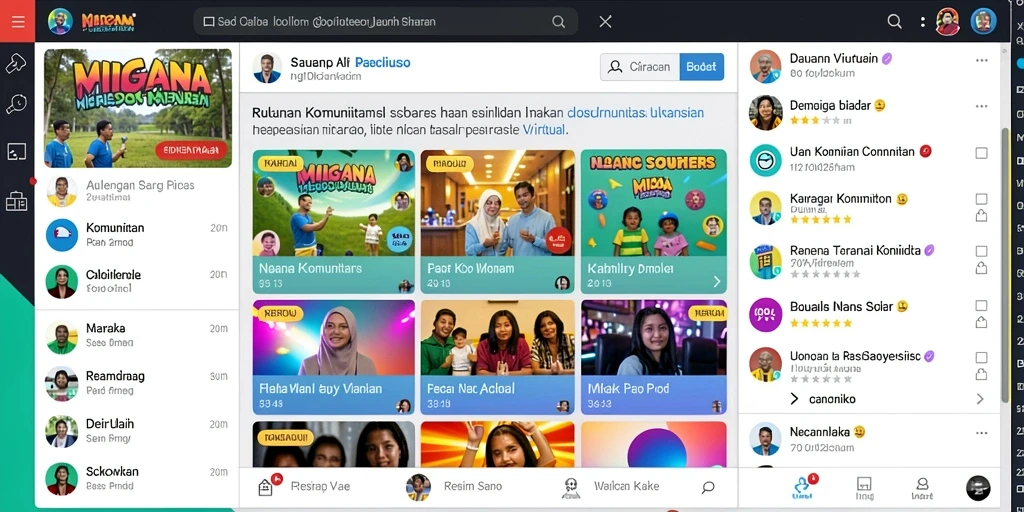Open DeirUaih conversation

coord(137,431)
